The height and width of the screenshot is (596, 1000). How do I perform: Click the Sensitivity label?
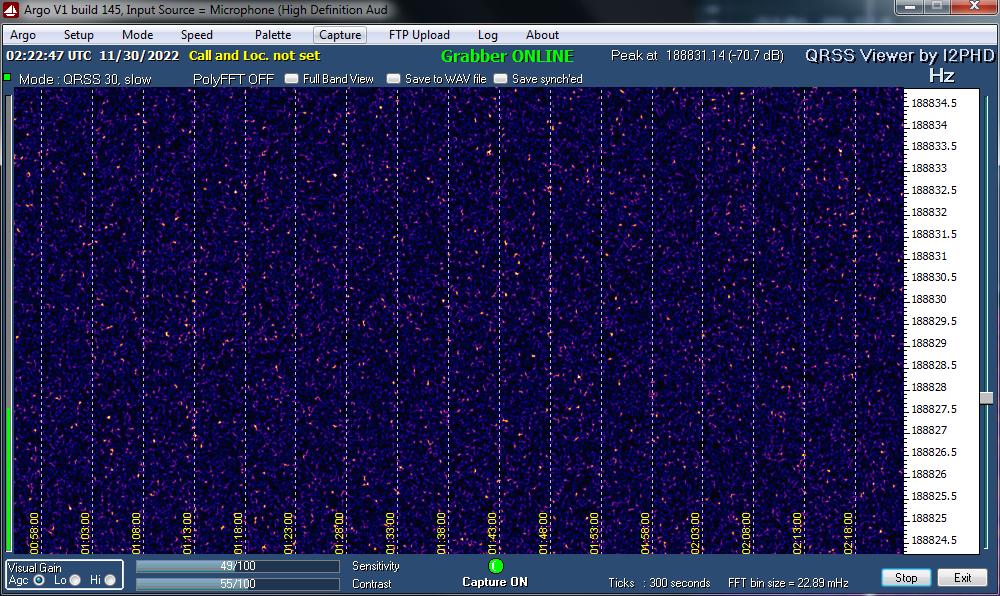(376, 566)
